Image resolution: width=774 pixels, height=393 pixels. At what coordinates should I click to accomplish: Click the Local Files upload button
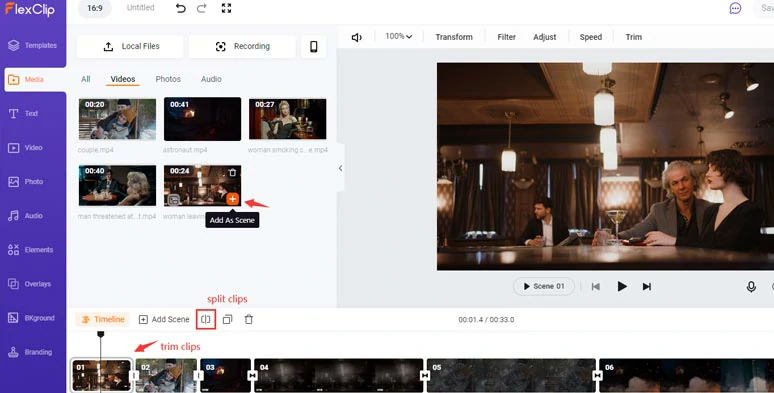pos(130,46)
